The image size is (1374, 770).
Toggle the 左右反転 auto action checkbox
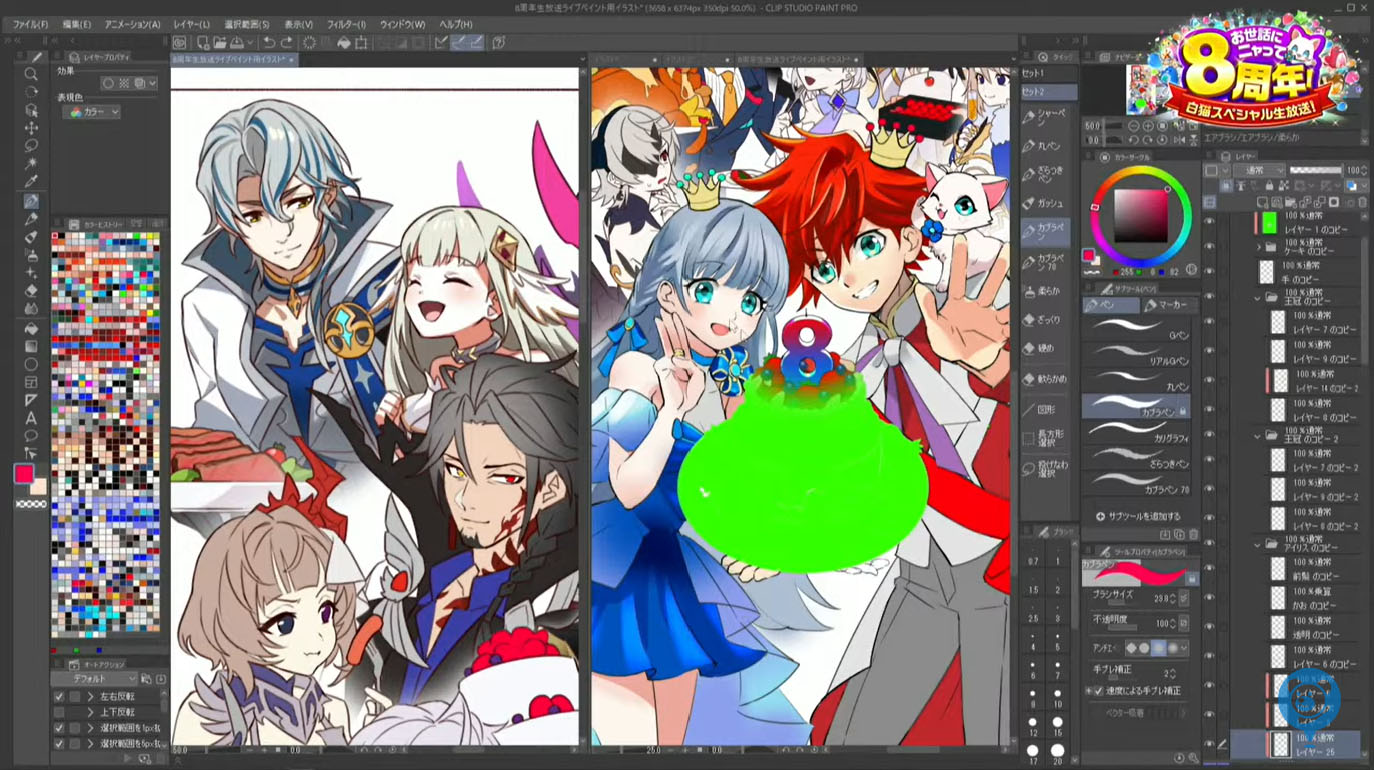59,696
